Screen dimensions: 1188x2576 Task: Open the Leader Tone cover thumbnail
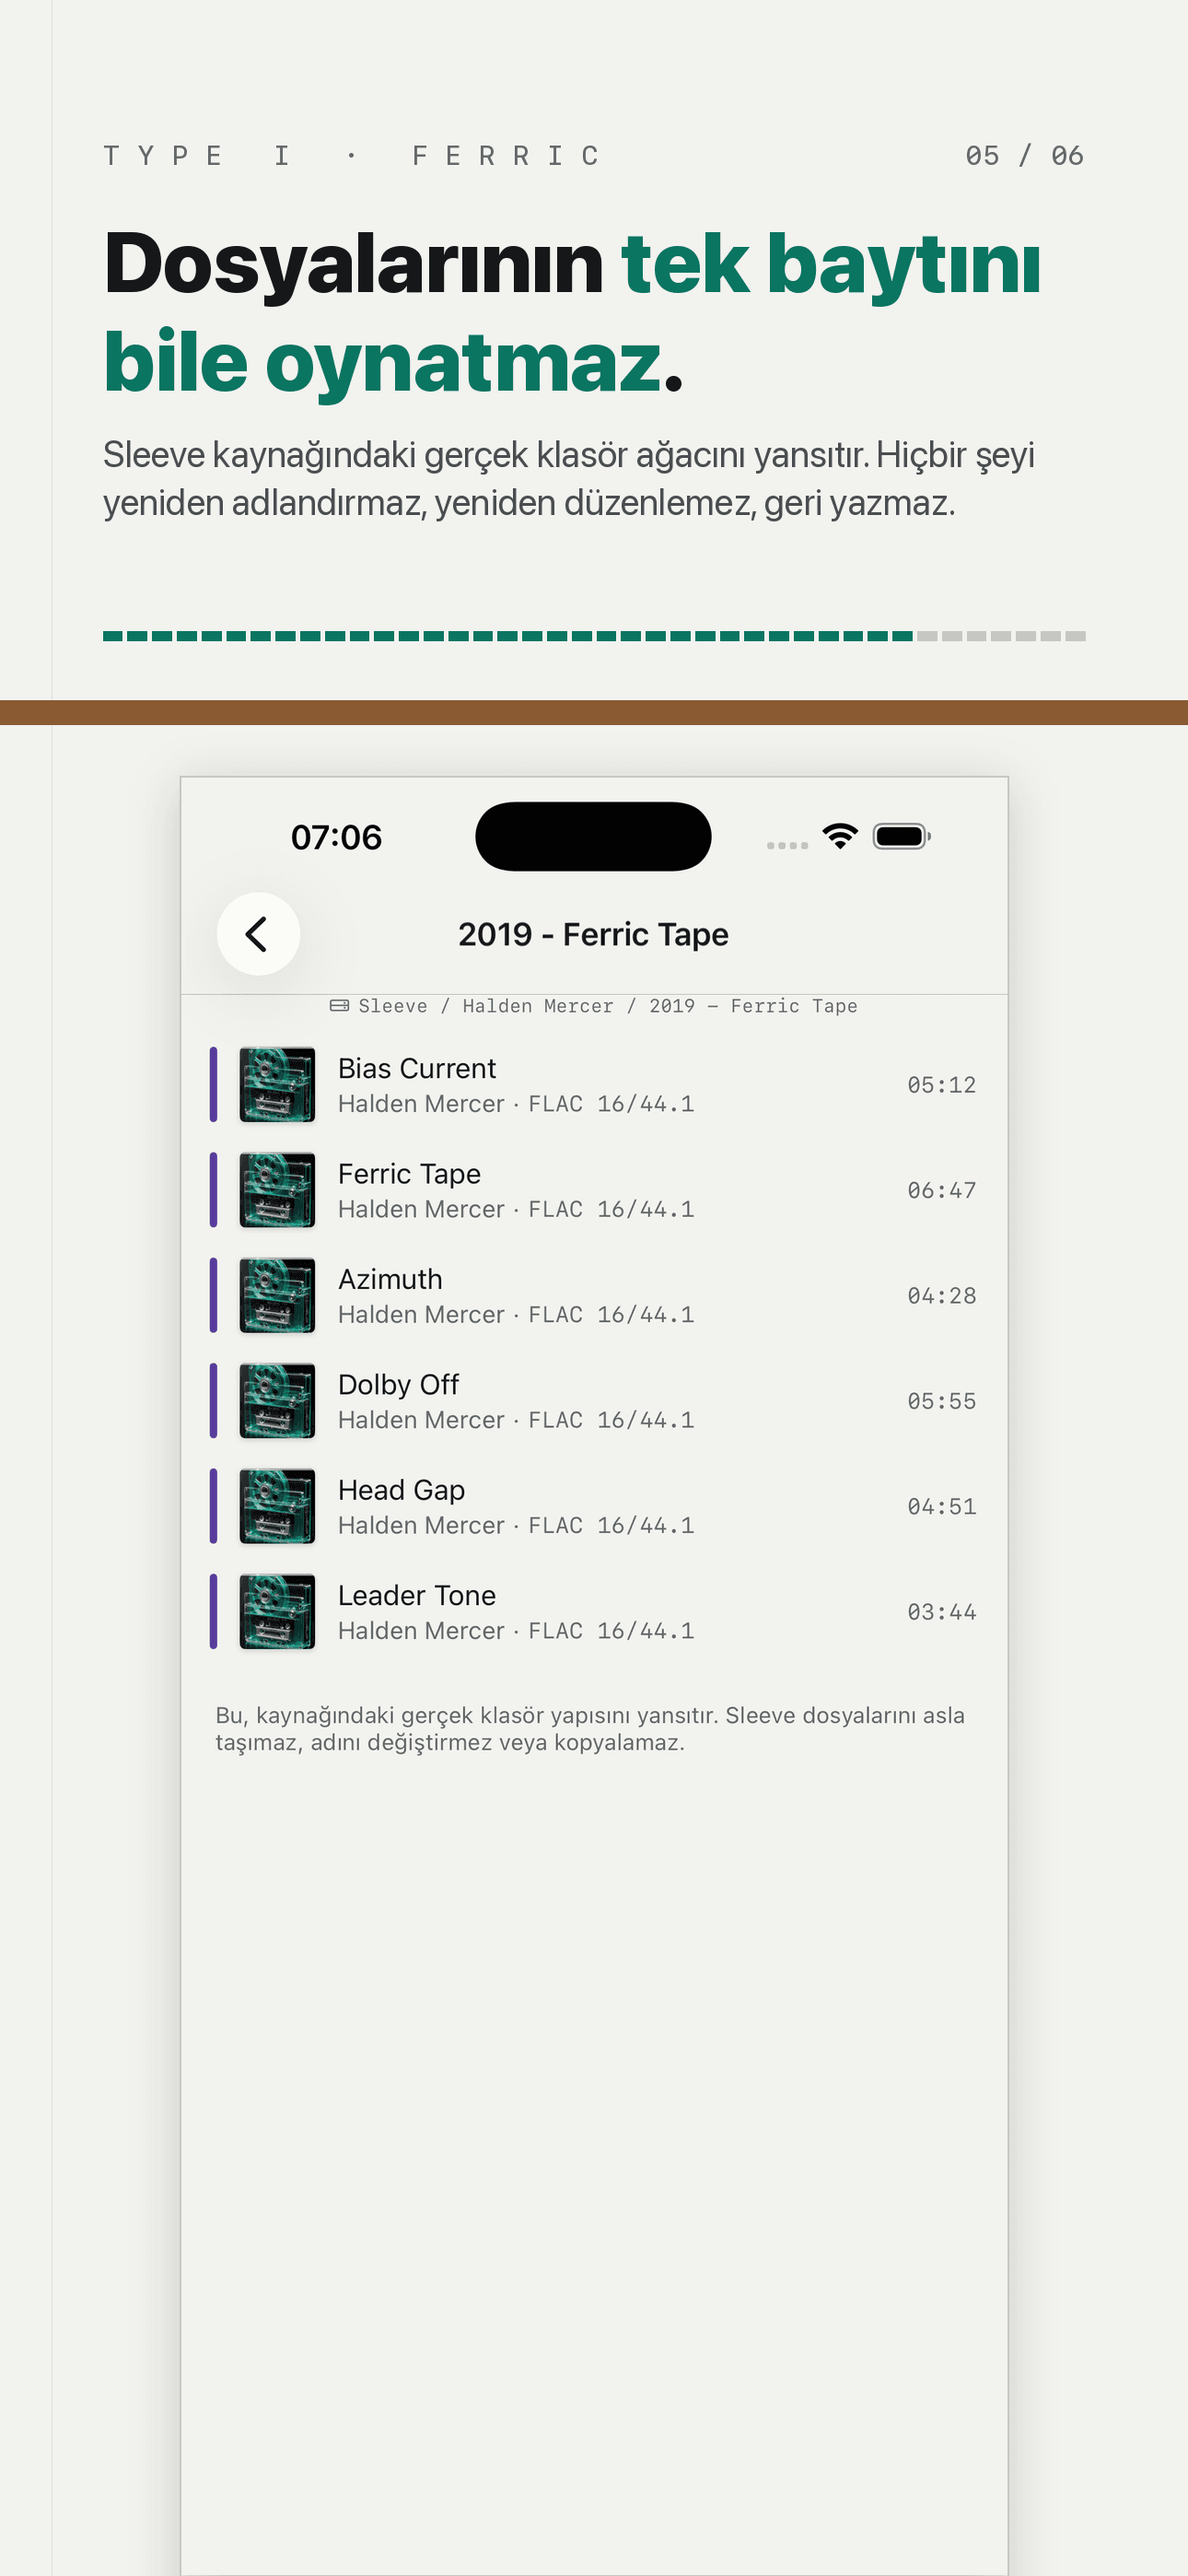pos(277,1612)
